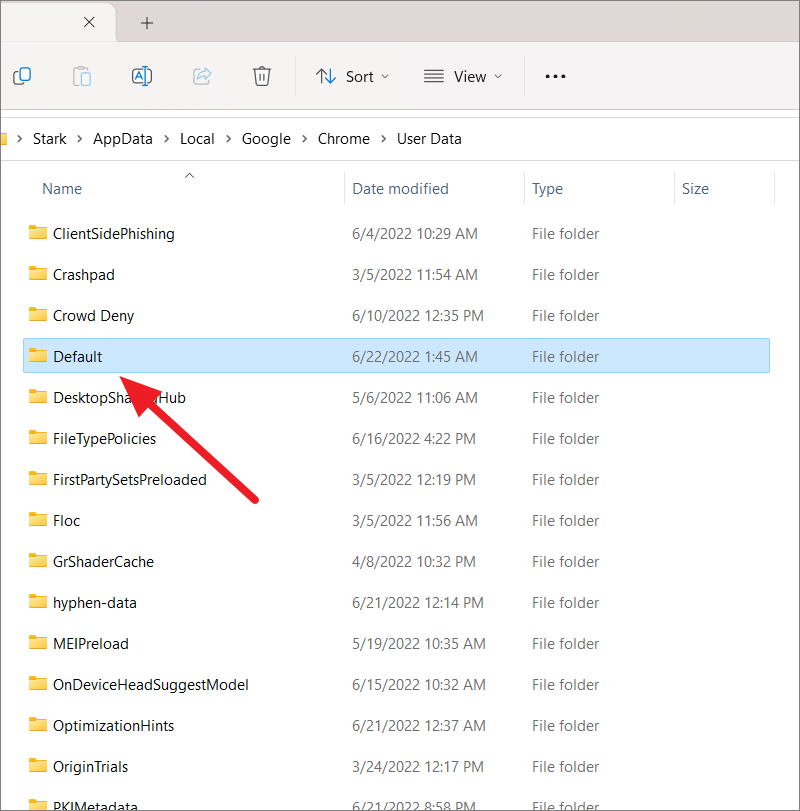Select the Floc folder
The width and height of the screenshot is (800, 811).
(396, 520)
